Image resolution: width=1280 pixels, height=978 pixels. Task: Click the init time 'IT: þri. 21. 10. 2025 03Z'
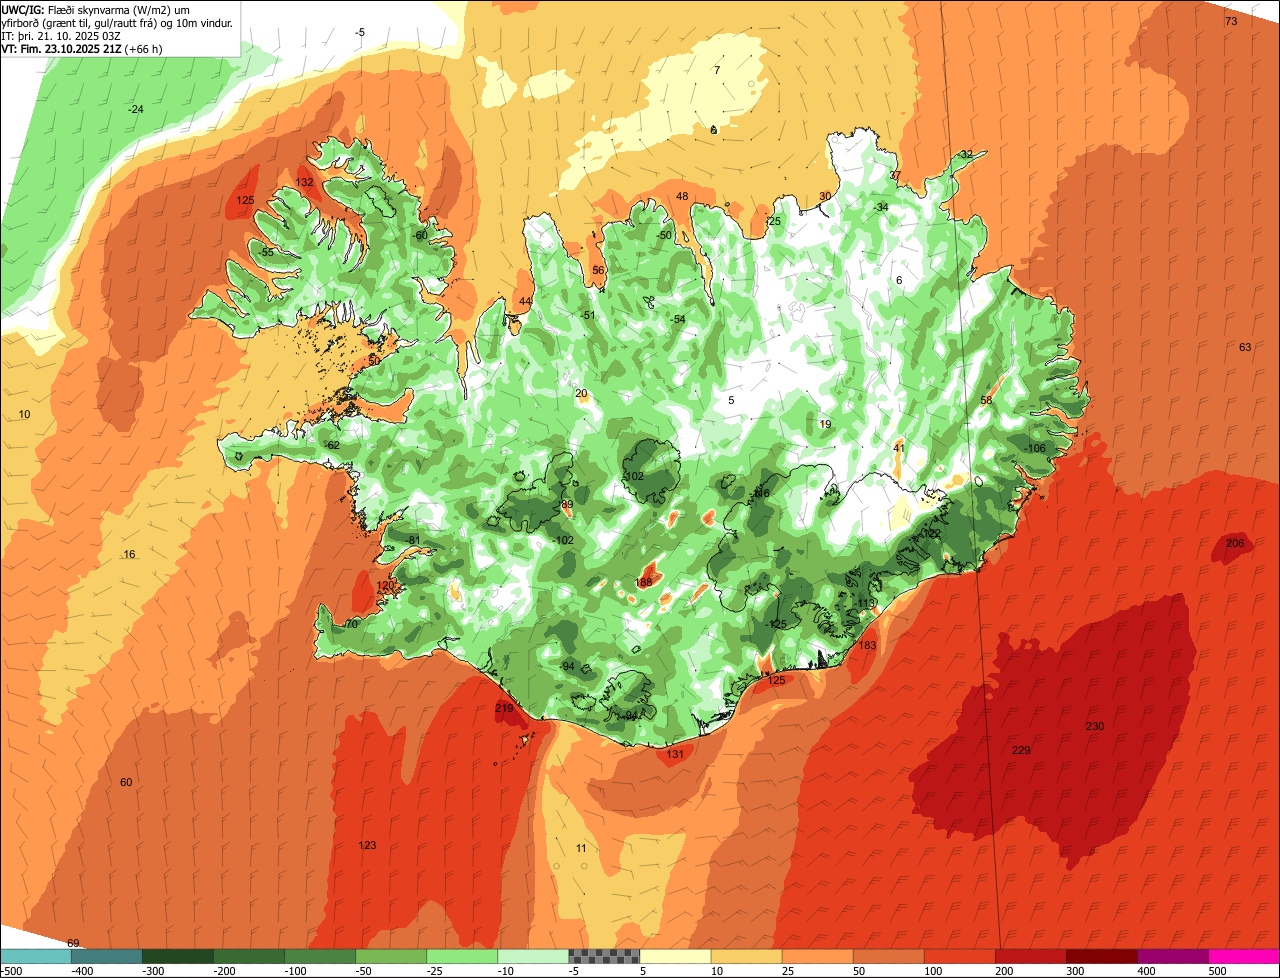click(x=61, y=36)
